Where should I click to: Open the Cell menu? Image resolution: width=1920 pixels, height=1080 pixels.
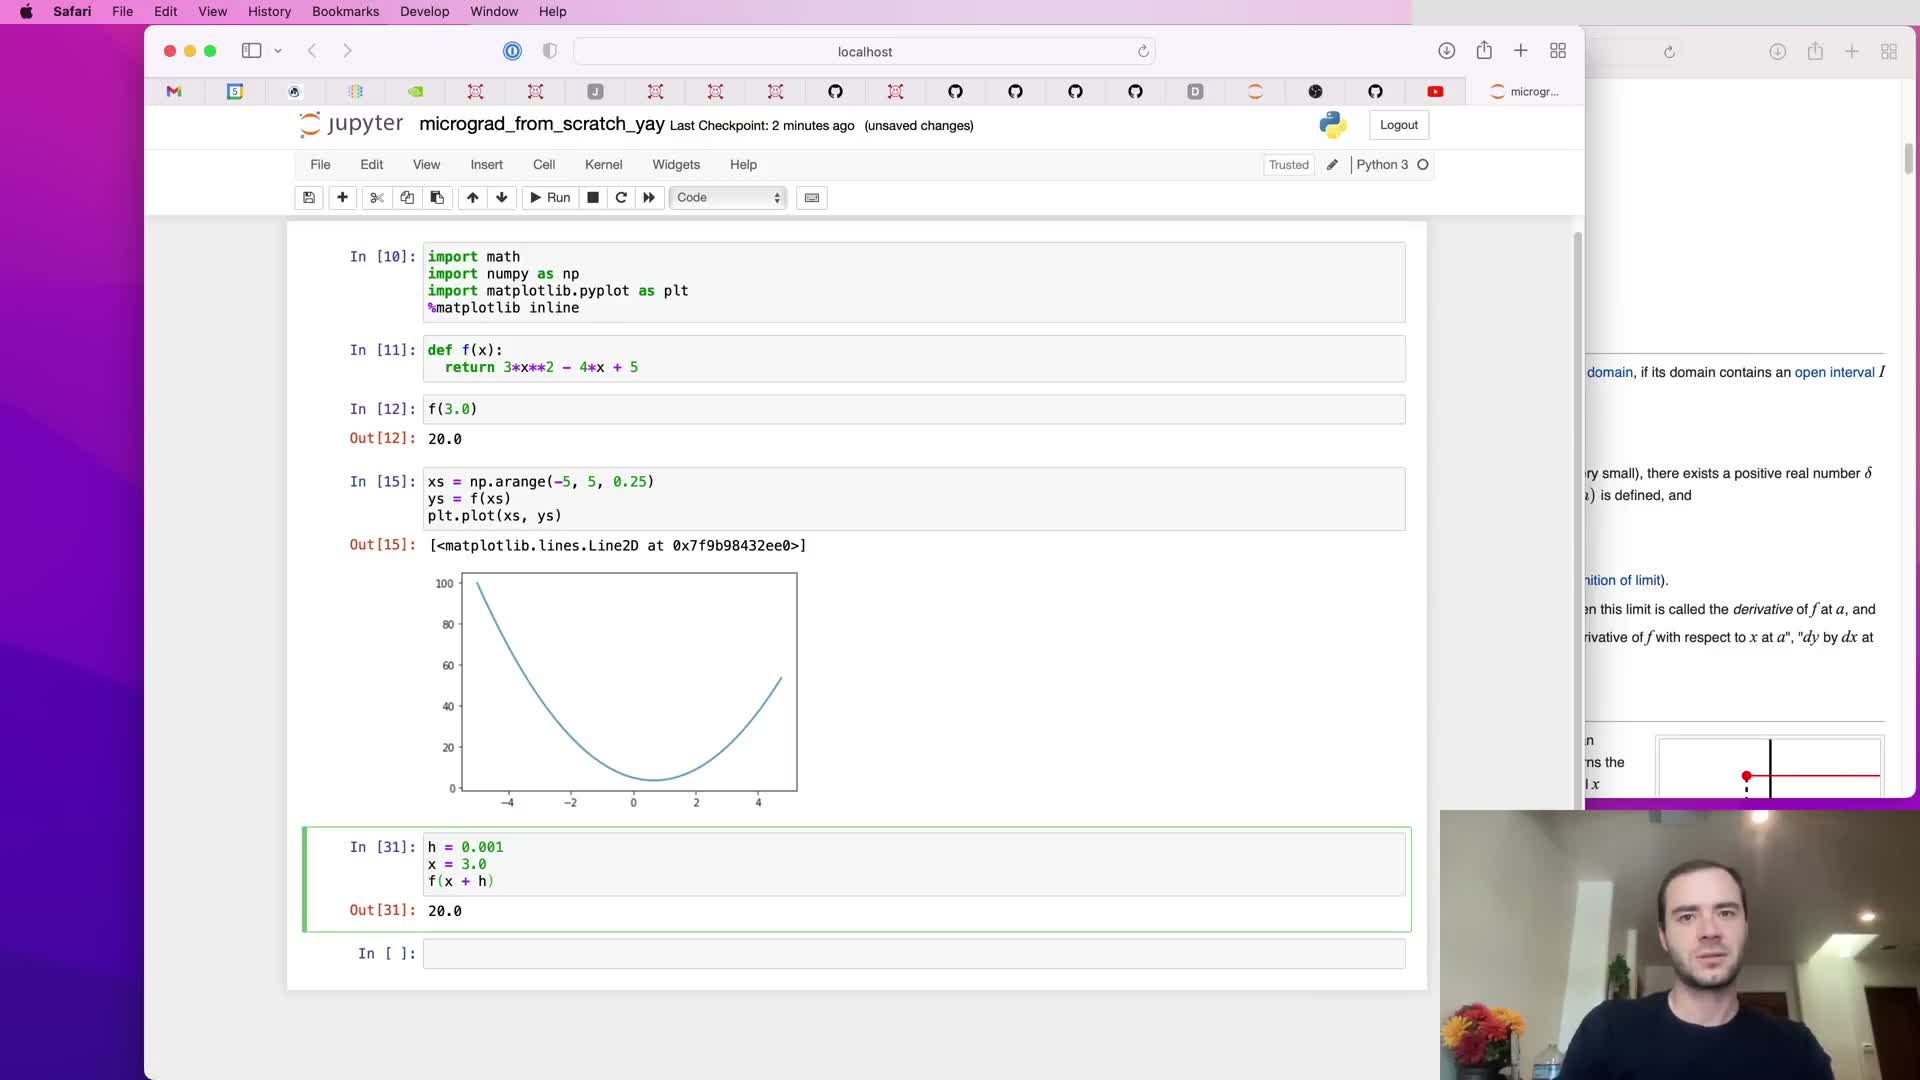tap(543, 165)
